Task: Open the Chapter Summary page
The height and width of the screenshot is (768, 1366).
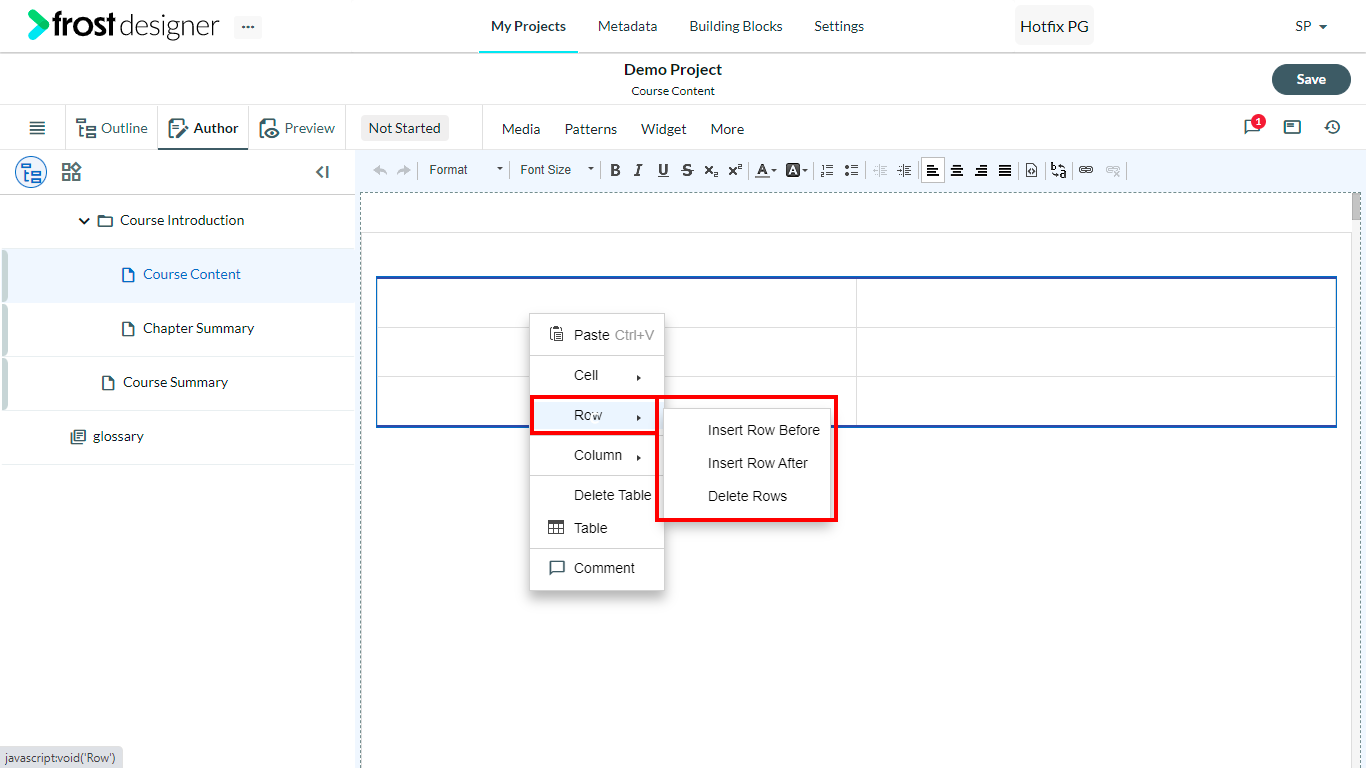Action: point(198,328)
